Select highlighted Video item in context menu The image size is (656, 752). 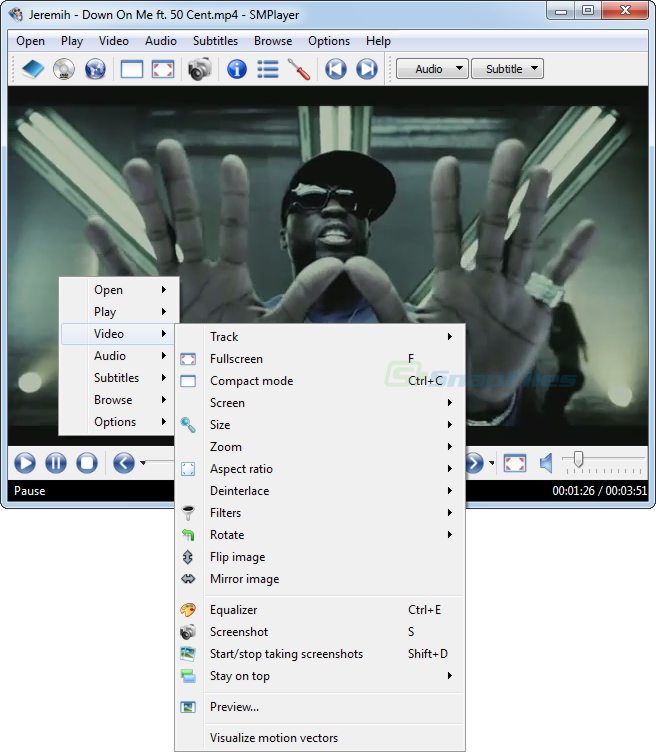pos(118,334)
